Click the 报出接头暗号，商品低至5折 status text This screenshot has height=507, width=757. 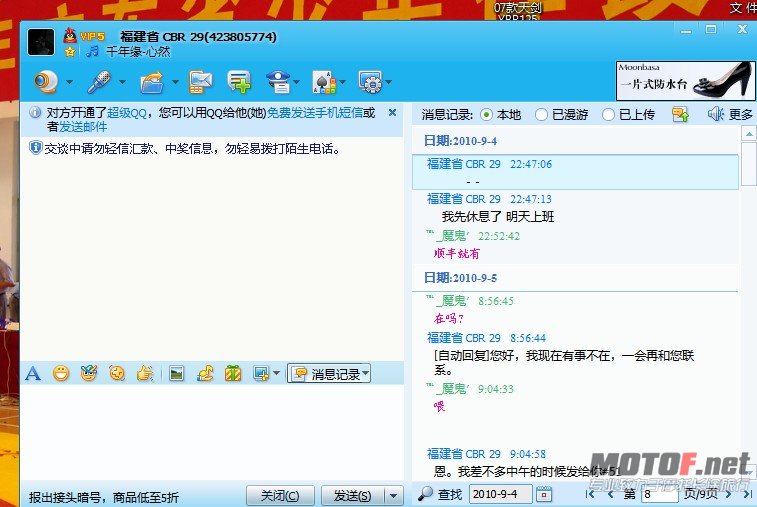click(103, 497)
